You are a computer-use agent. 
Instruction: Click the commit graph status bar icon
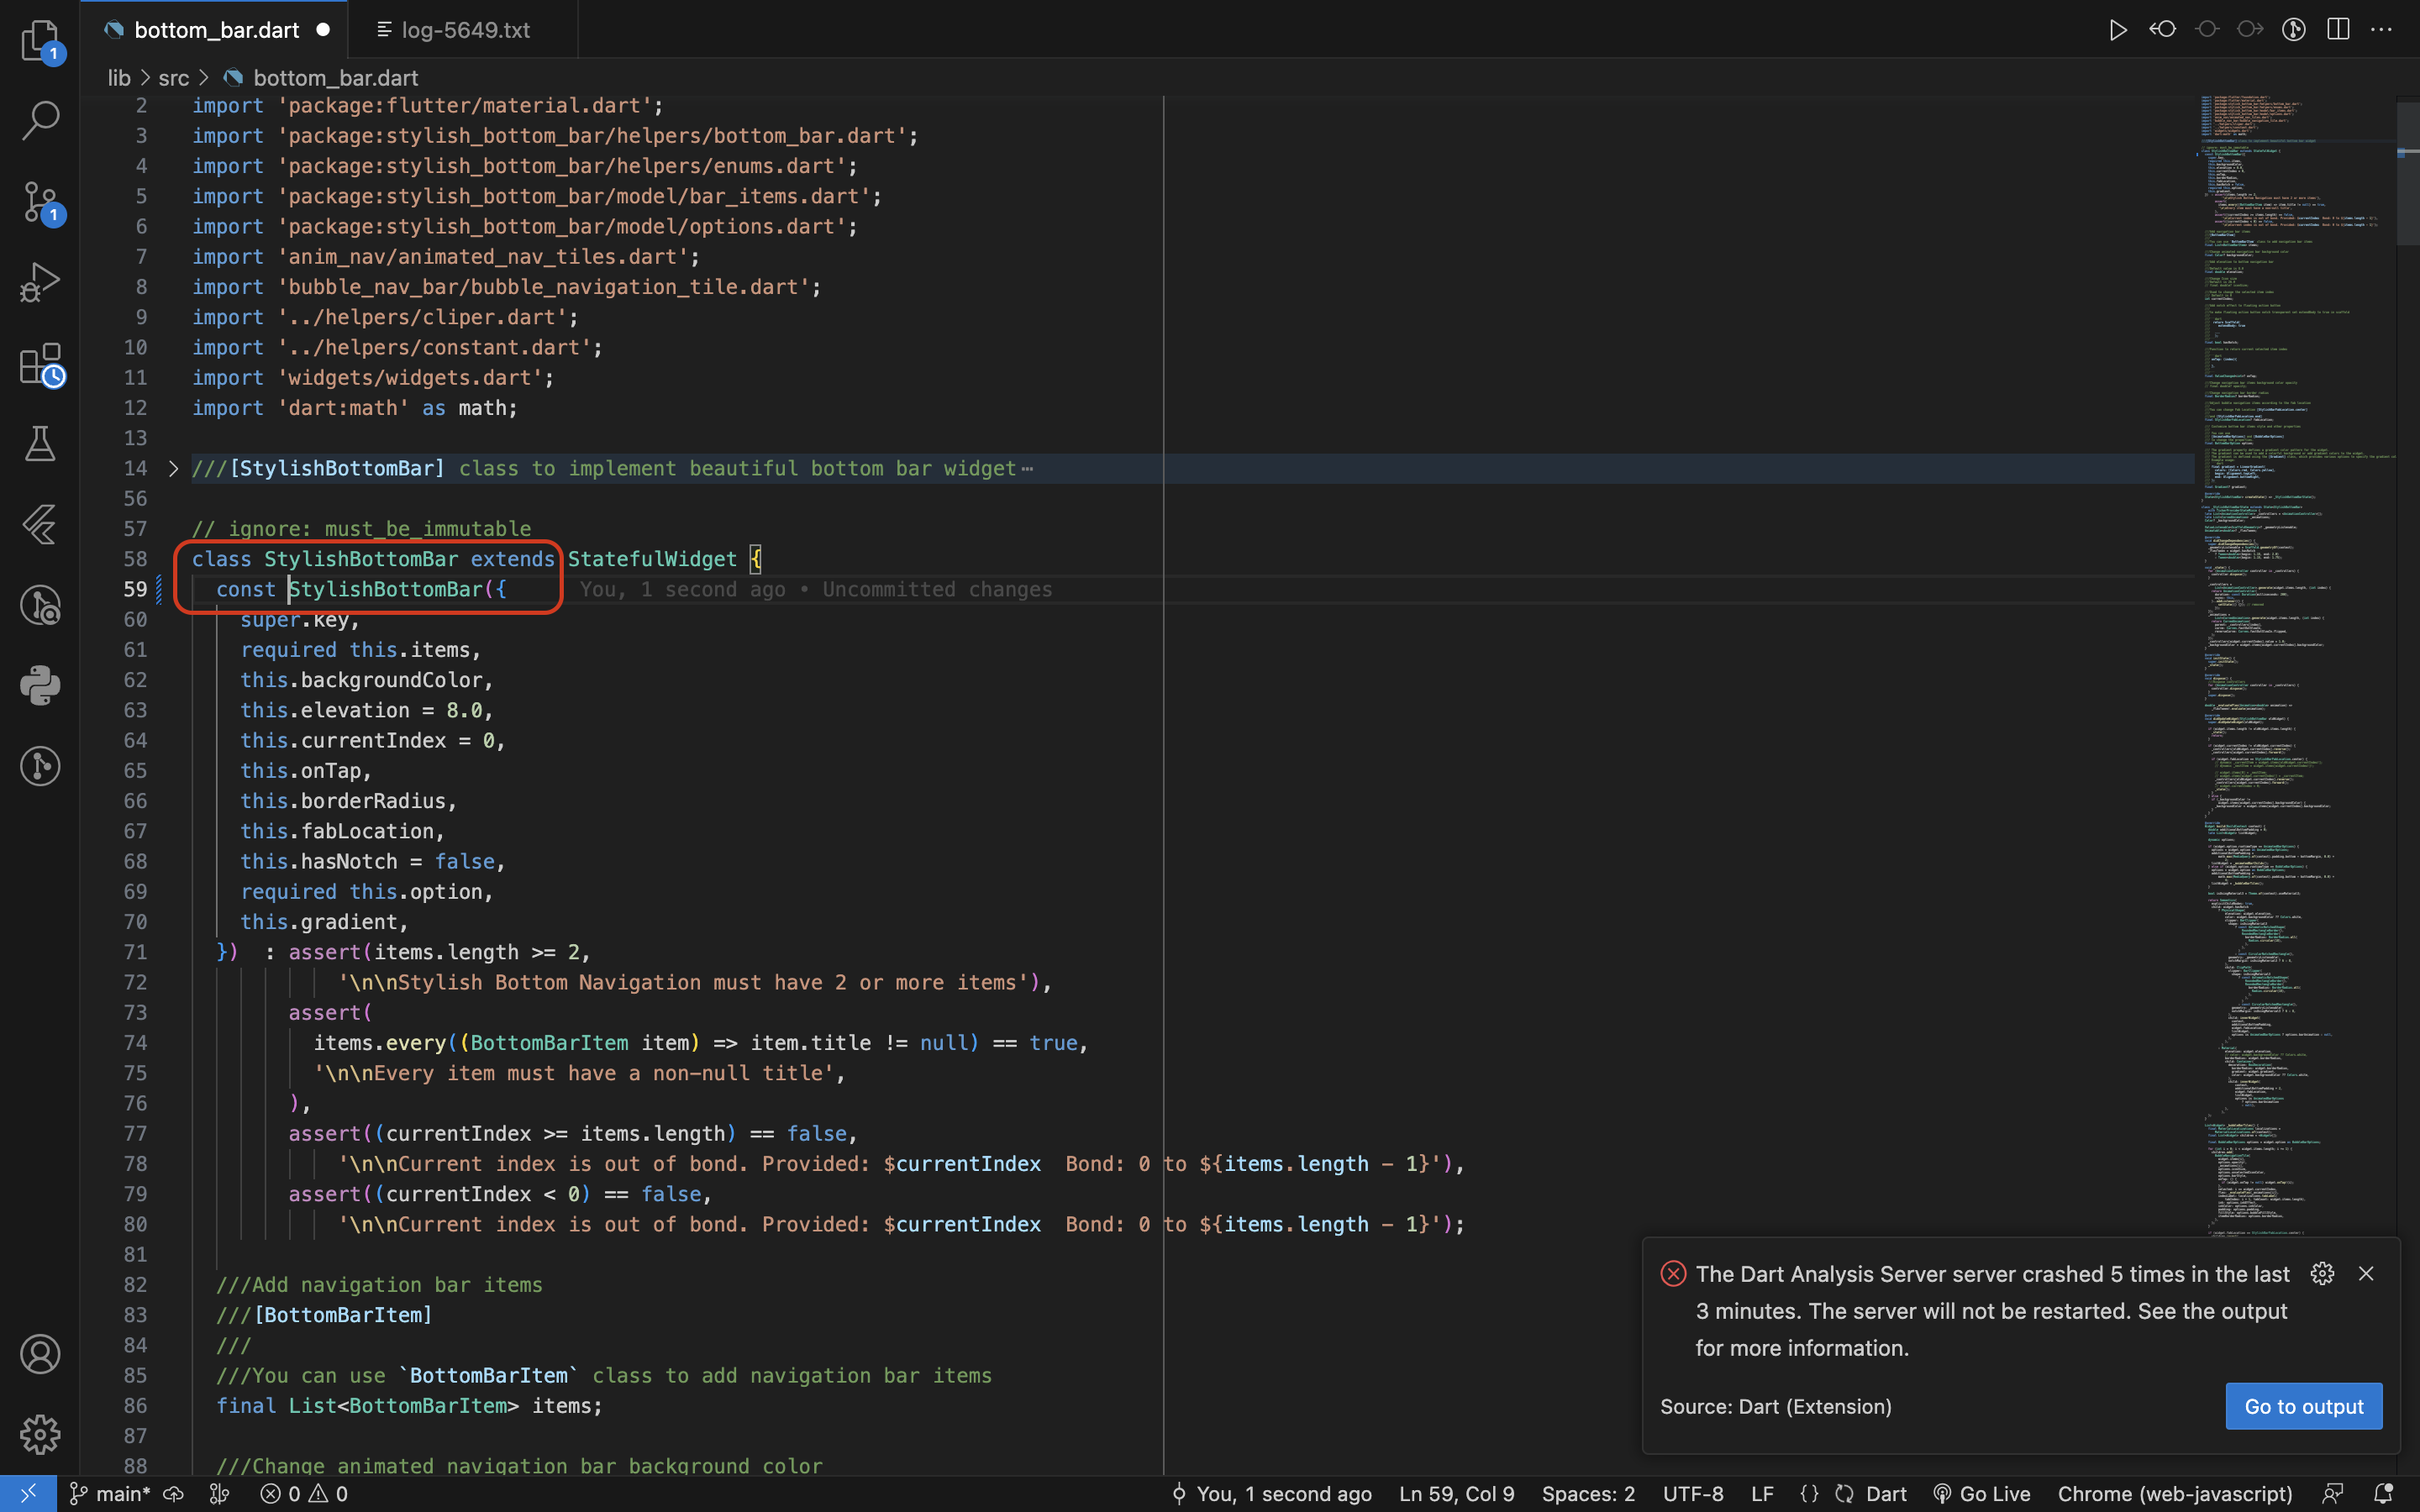(219, 1494)
